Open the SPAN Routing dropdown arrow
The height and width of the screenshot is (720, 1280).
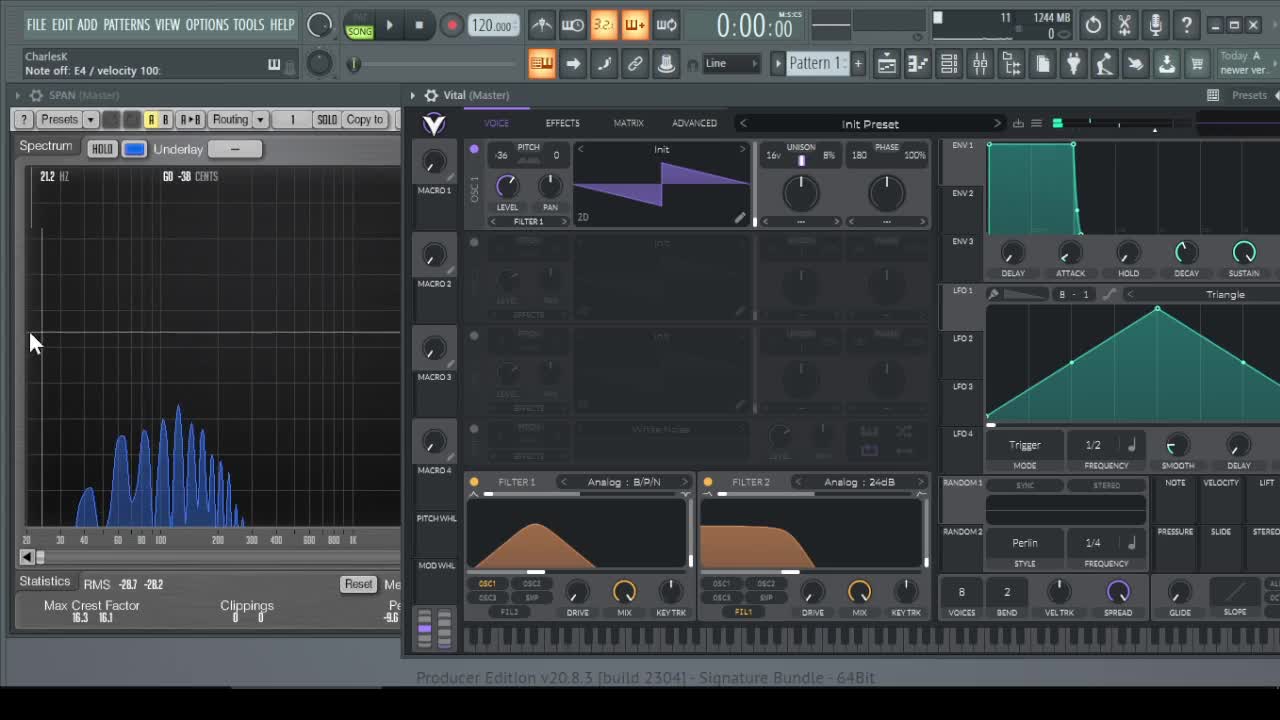click(260, 119)
